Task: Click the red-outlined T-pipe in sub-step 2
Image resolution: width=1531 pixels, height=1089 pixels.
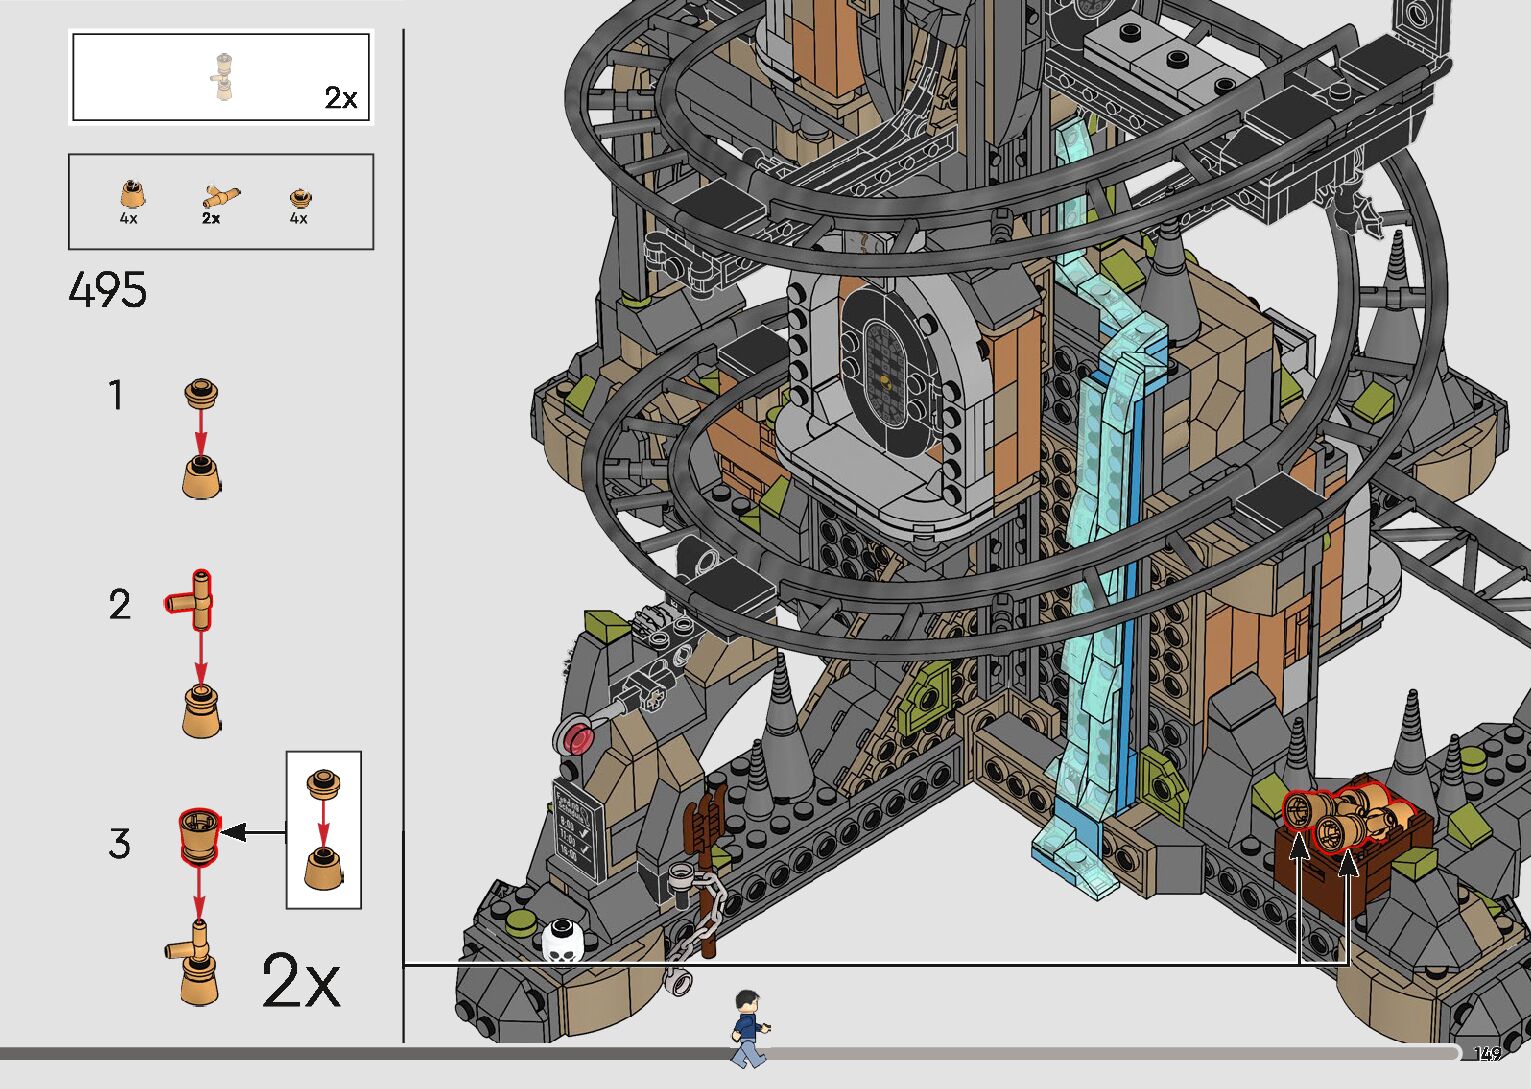Action: coord(191,600)
